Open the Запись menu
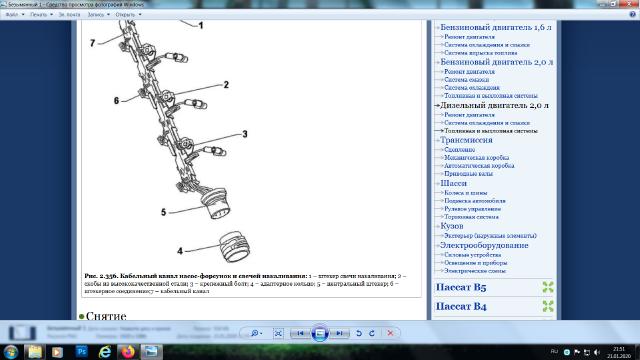The image size is (640, 360). coord(98,14)
